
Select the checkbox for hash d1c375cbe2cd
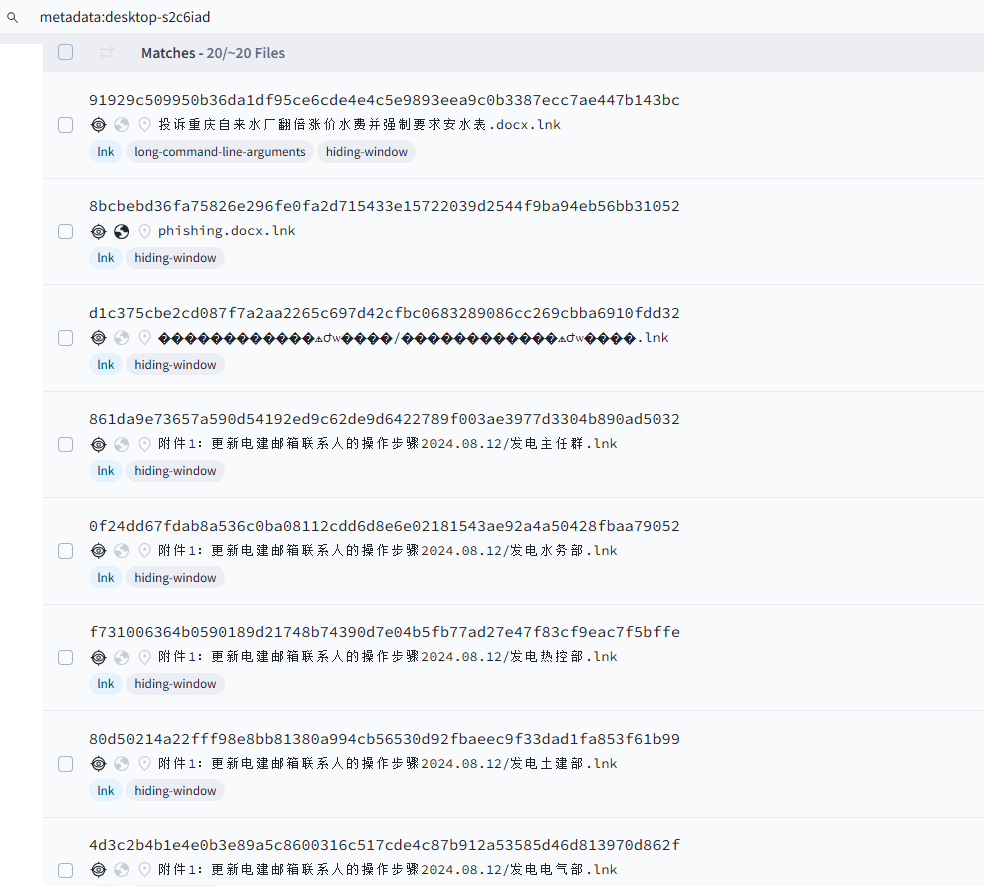(65, 338)
